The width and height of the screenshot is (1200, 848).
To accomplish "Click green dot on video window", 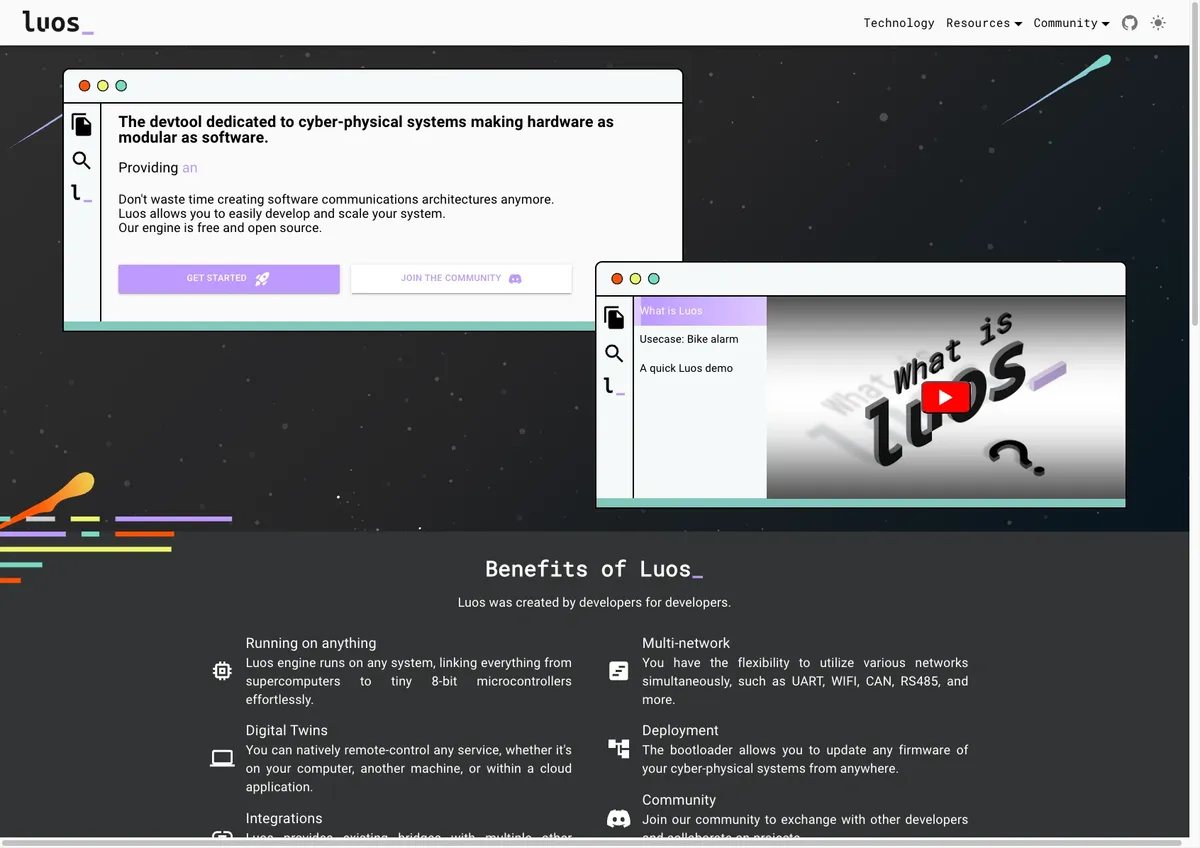I will 654,279.
